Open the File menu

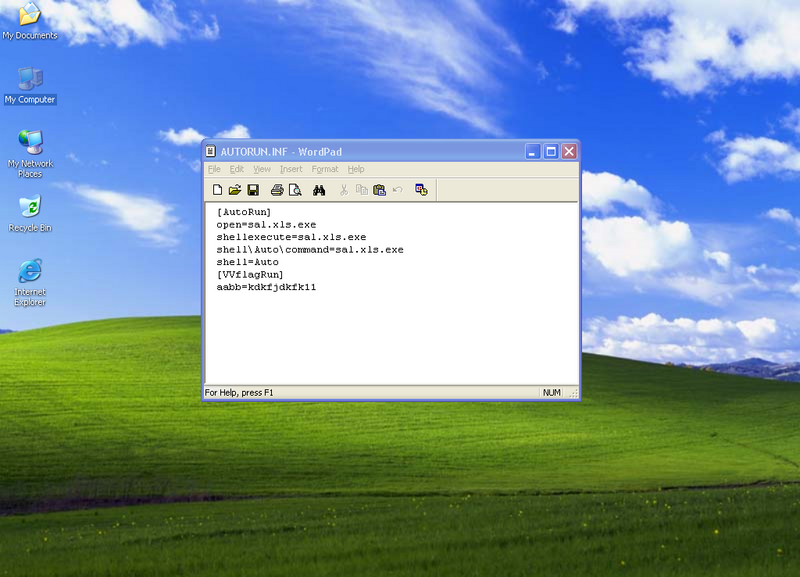point(214,169)
